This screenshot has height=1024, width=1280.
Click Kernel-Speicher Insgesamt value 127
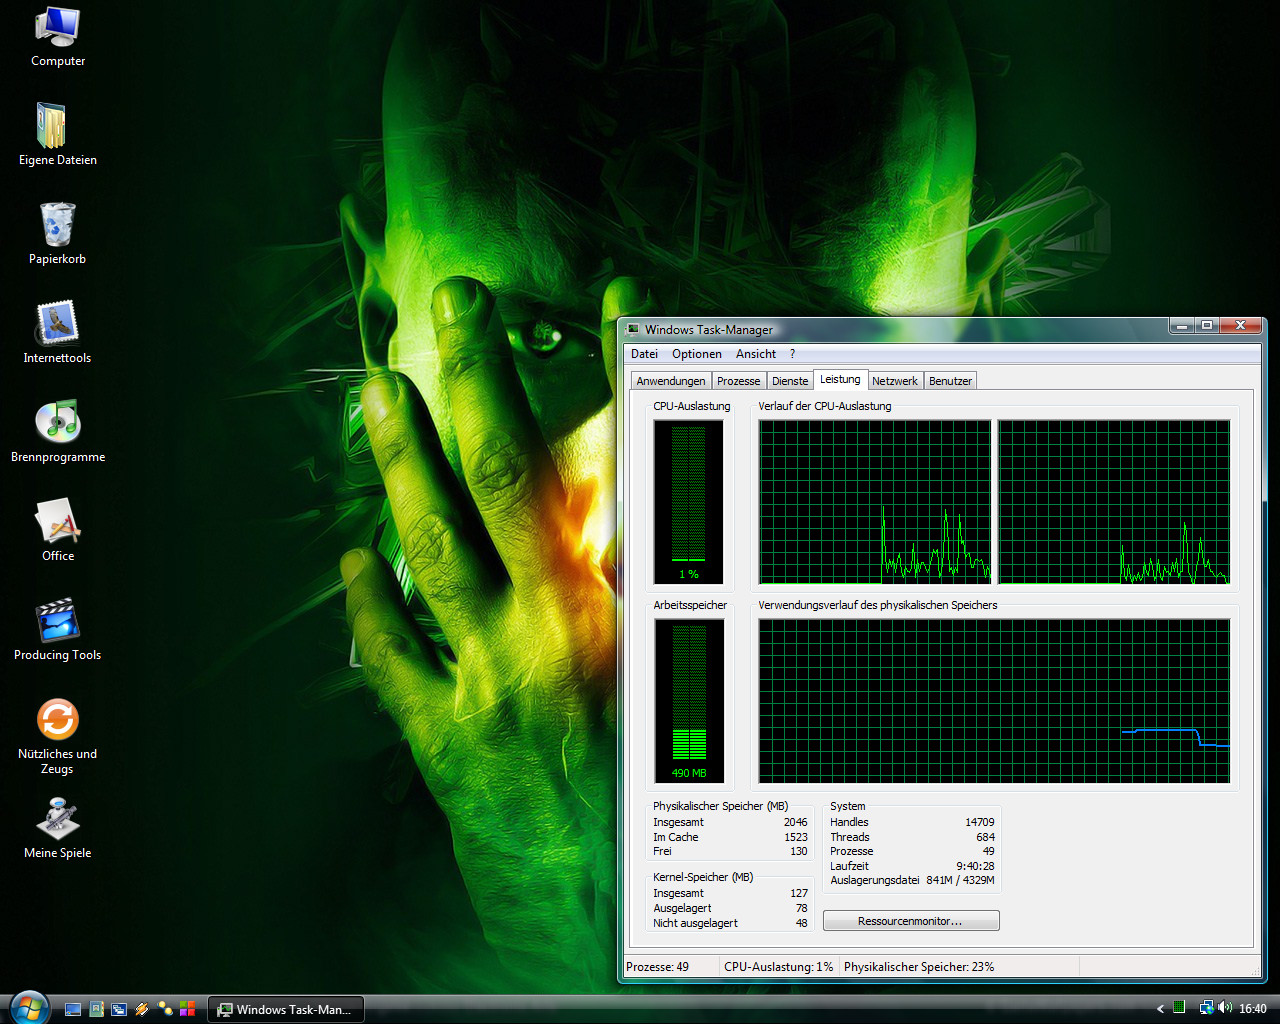point(799,893)
